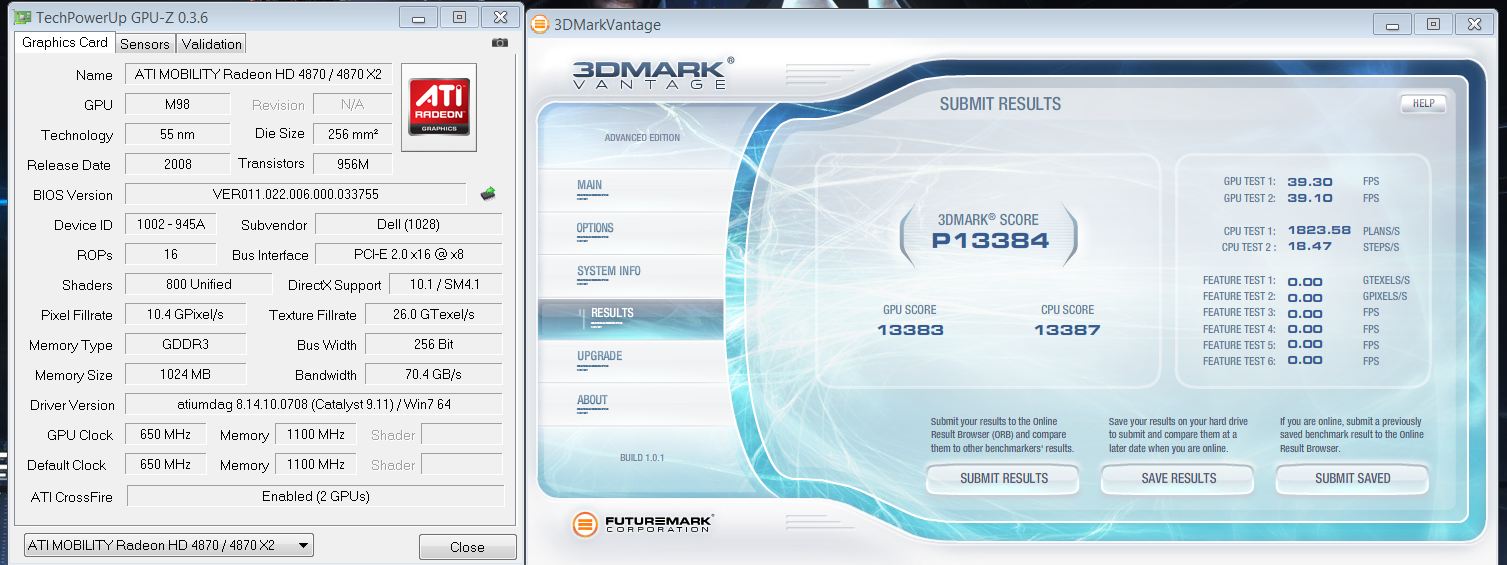Viewport: 1507px width, 565px height.
Task: Click the CPU TEST 1 value 1823.58
Action: 1319,230
